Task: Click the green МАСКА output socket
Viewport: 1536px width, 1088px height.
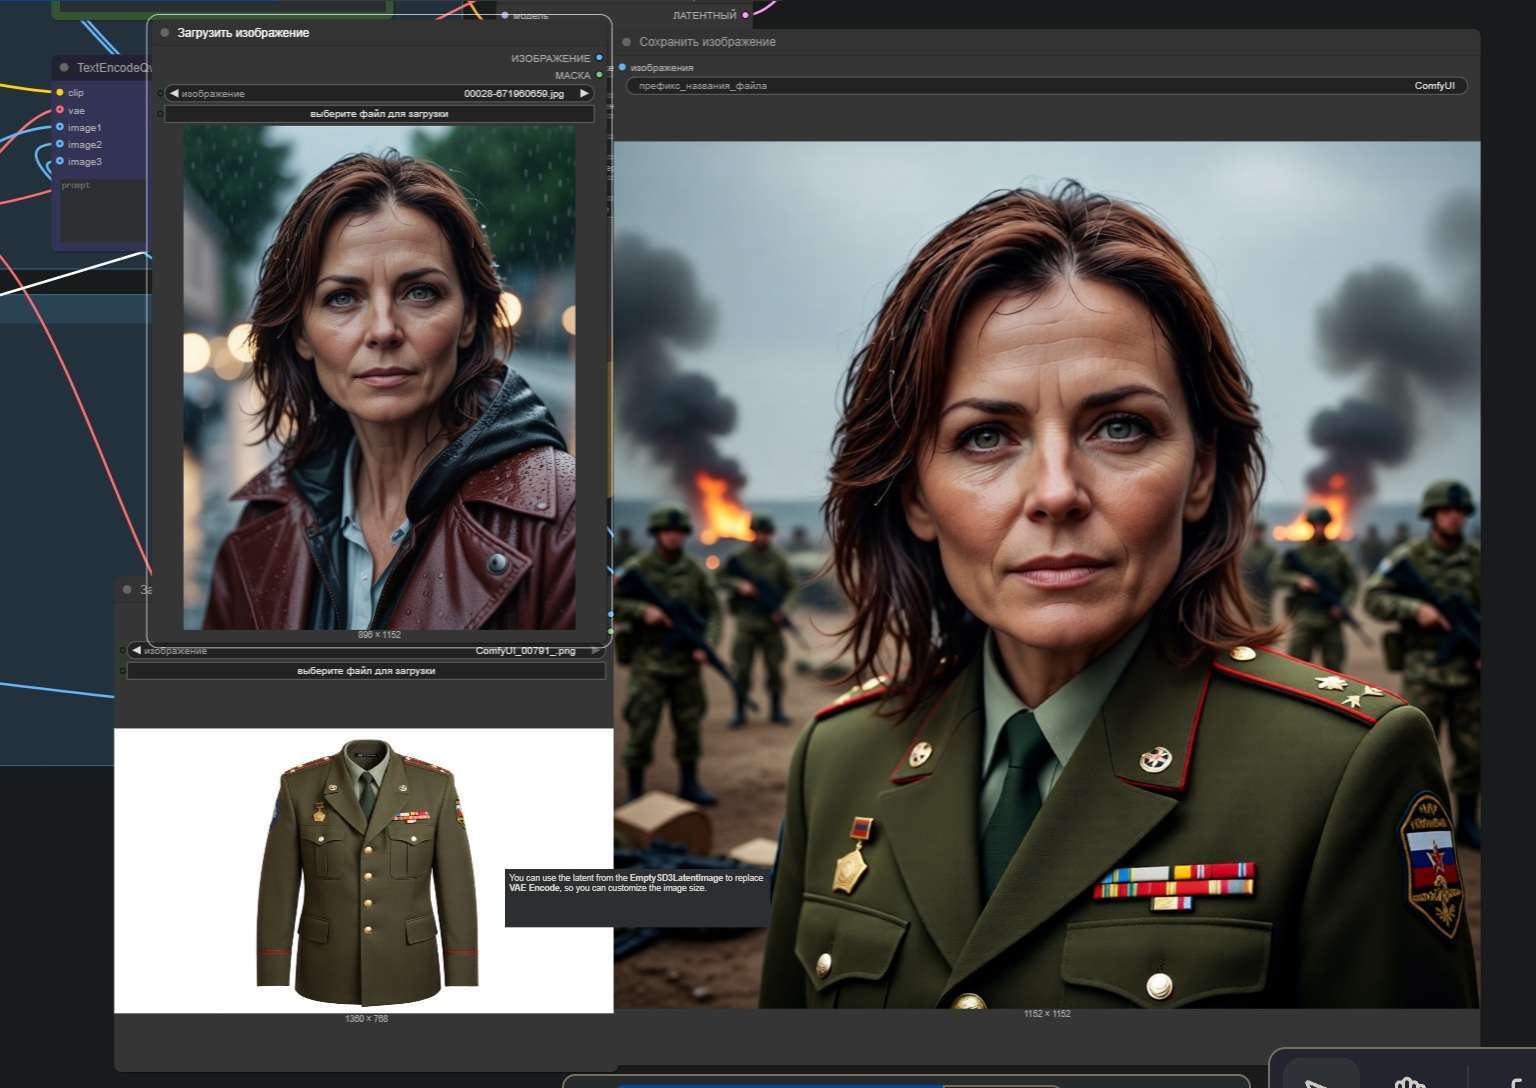Action: pyautogui.click(x=599, y=75)
